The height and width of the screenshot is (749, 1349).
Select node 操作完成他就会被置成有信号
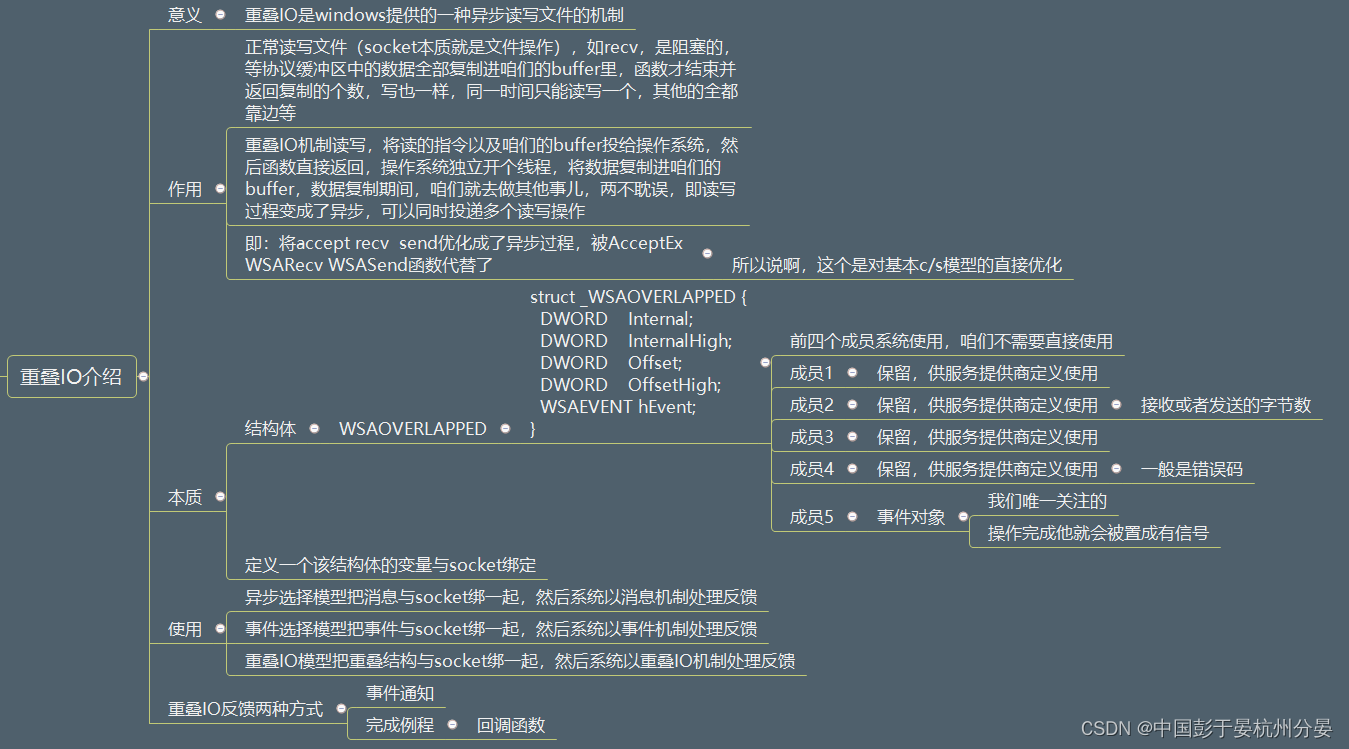click(x=1098, y=533)
